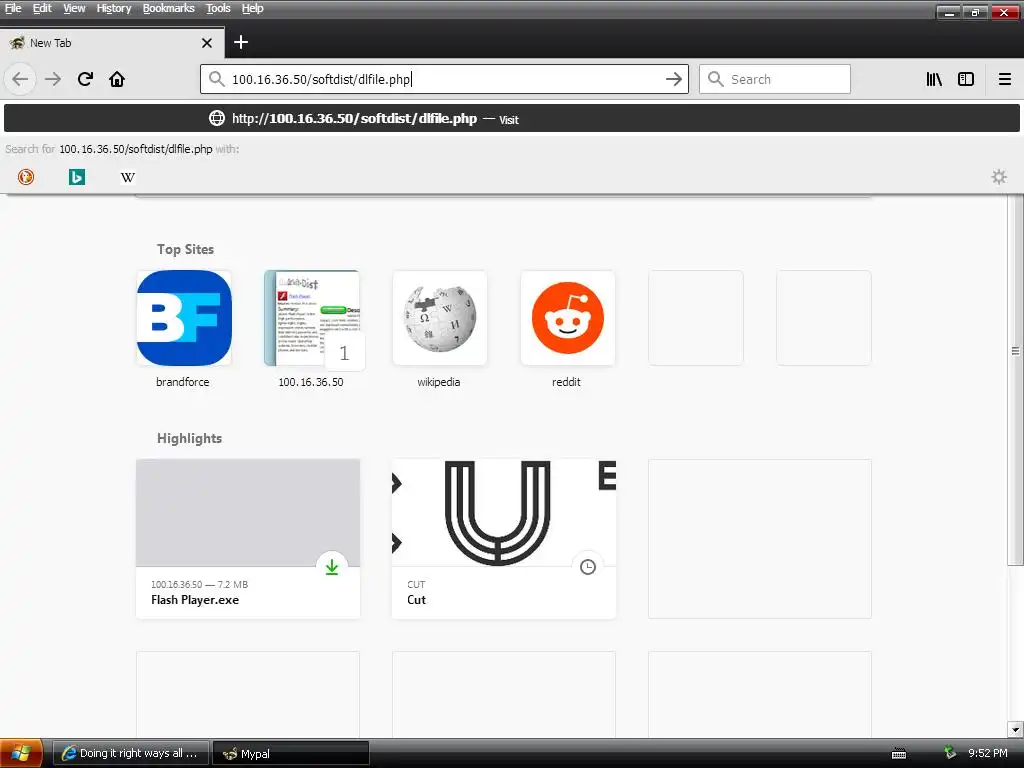Open the Library toolbar icon

click(x=934, y=79)
